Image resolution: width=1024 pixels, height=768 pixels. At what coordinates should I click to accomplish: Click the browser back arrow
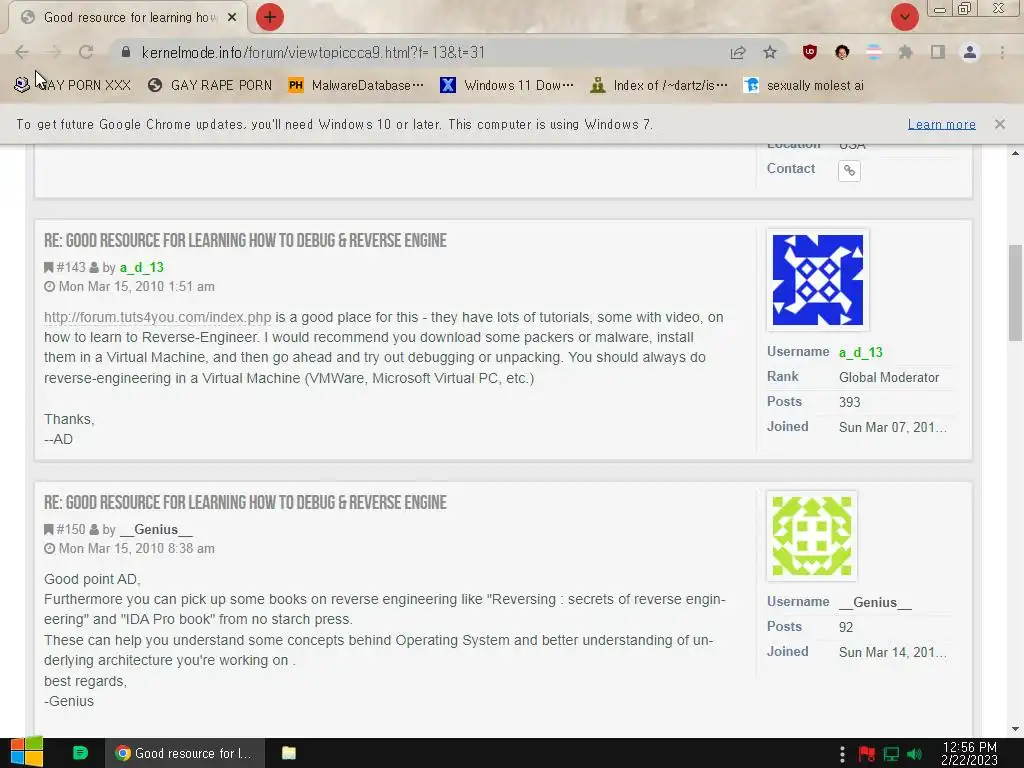(x=22, y=52)
